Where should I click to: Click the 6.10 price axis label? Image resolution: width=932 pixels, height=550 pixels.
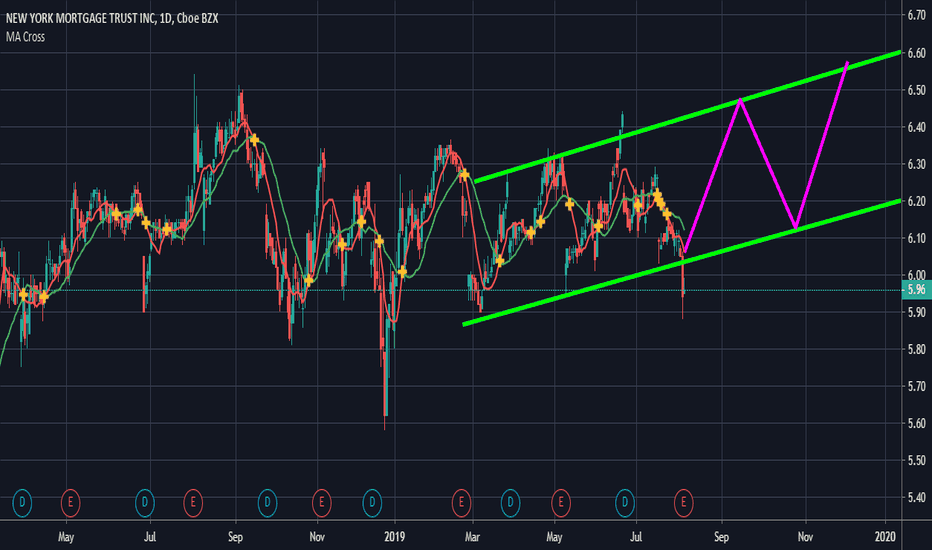[x=917, y=238]
